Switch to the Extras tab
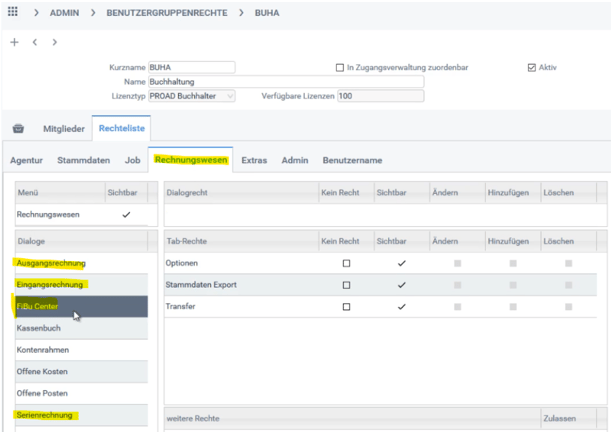Image resolution: width=611 pixels, height=432 pixels. pos(254,160)
